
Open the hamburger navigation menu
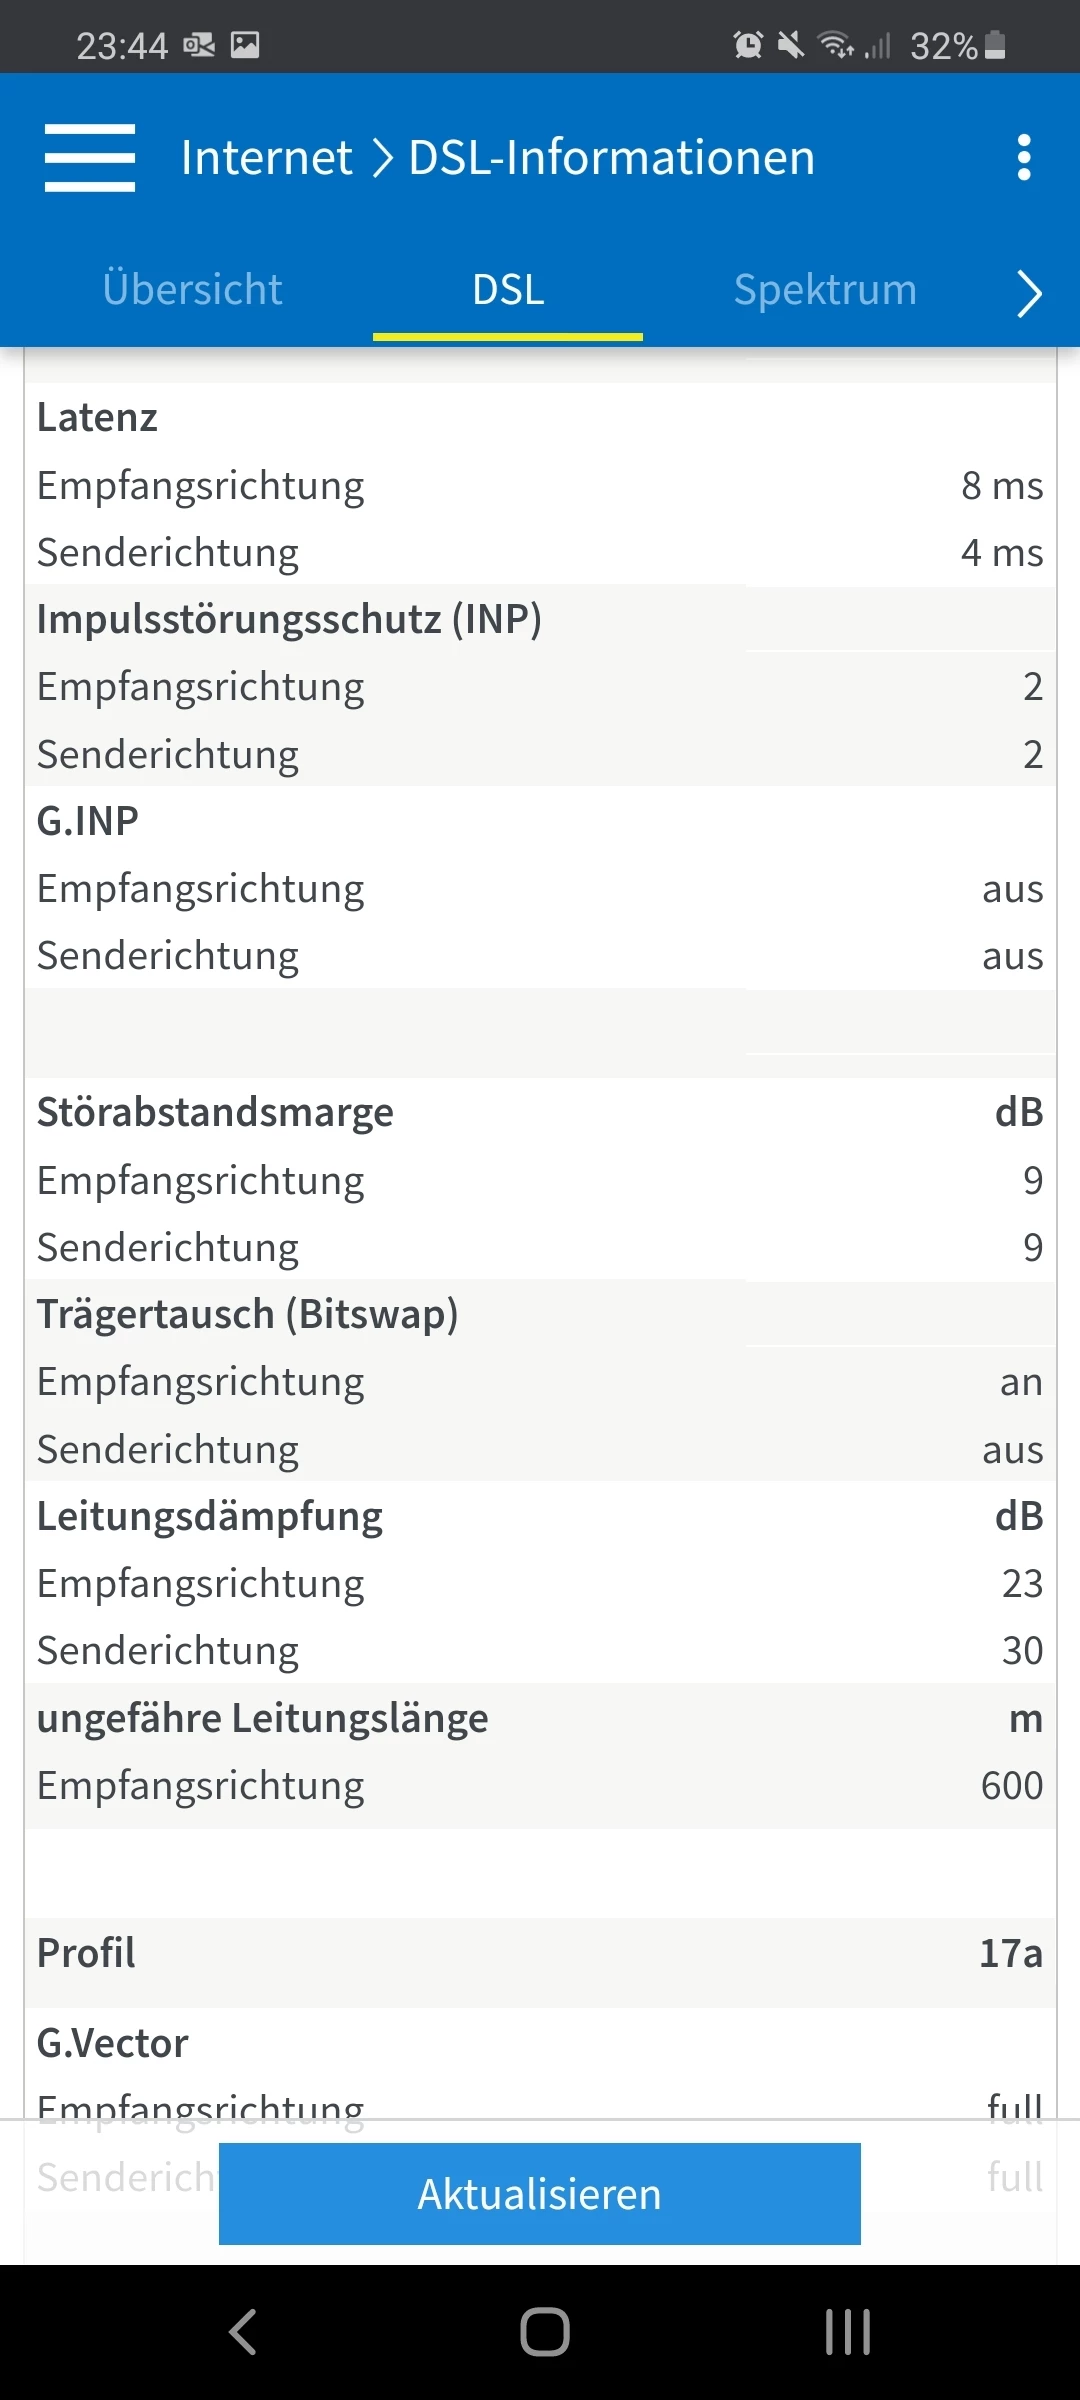(x=90, y=158)
